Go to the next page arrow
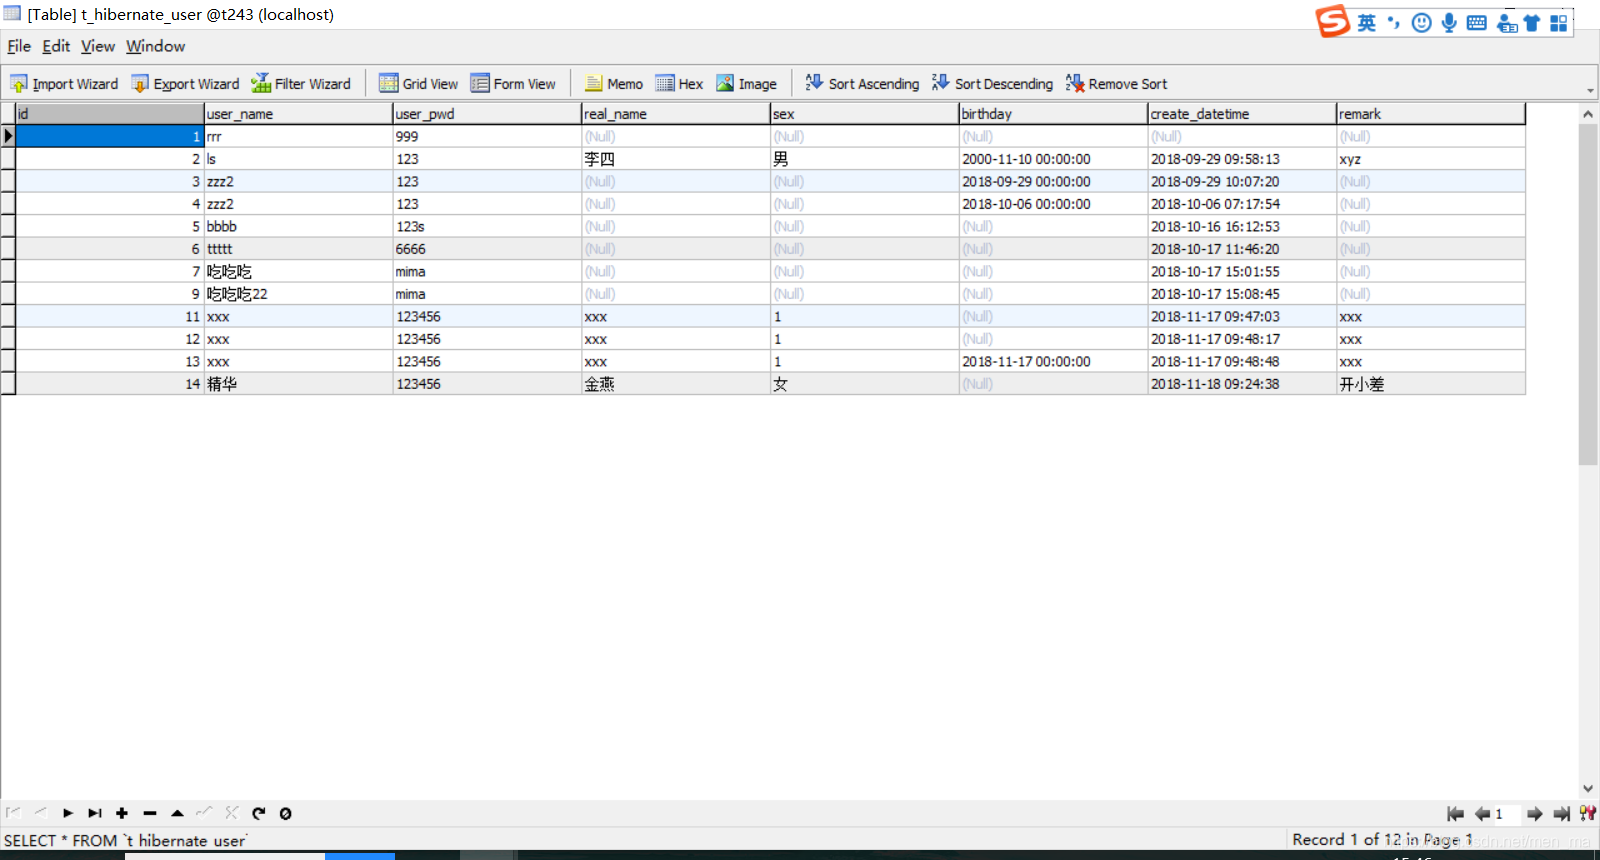The width and height of the screenshot is (1600, 860). [1535, 814]
